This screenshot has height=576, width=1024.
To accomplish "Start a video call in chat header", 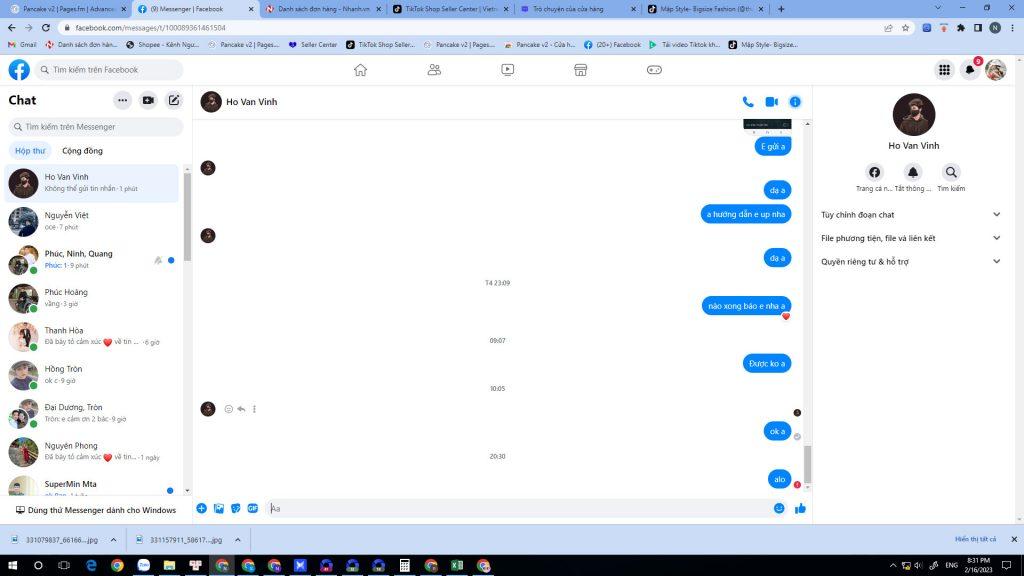I will click(771, 102).
